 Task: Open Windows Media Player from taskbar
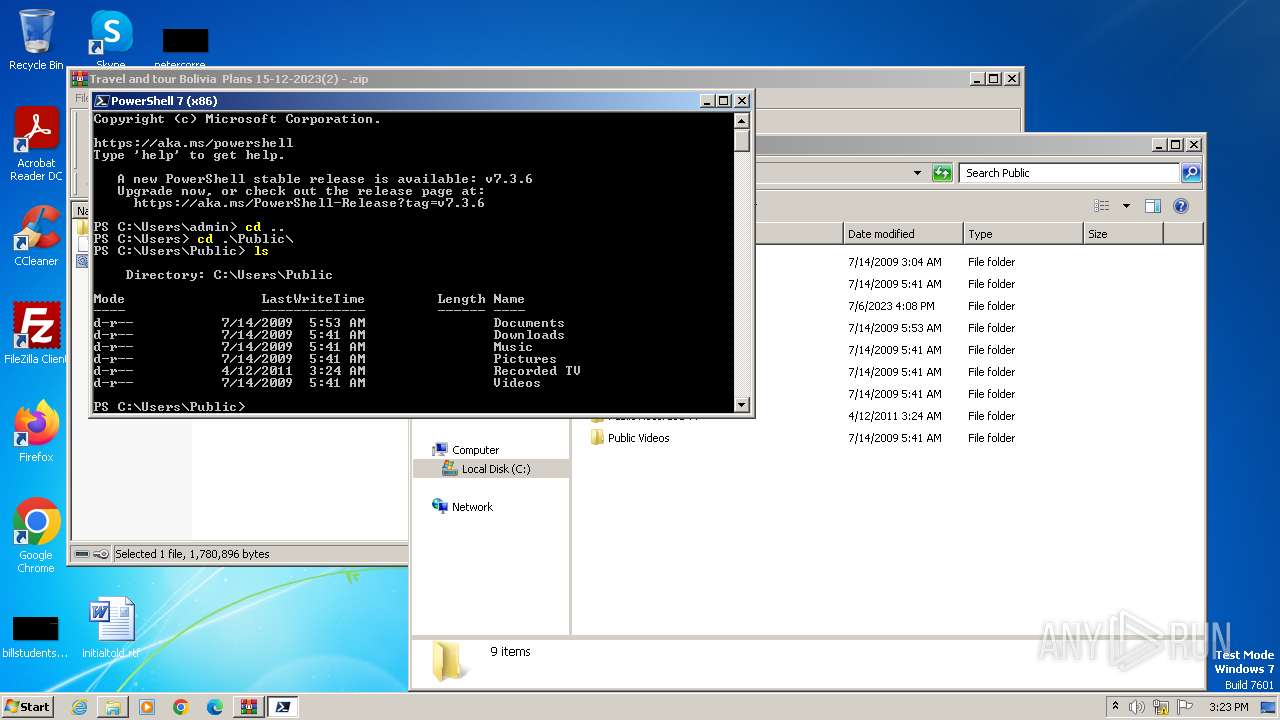pos(147,707)
